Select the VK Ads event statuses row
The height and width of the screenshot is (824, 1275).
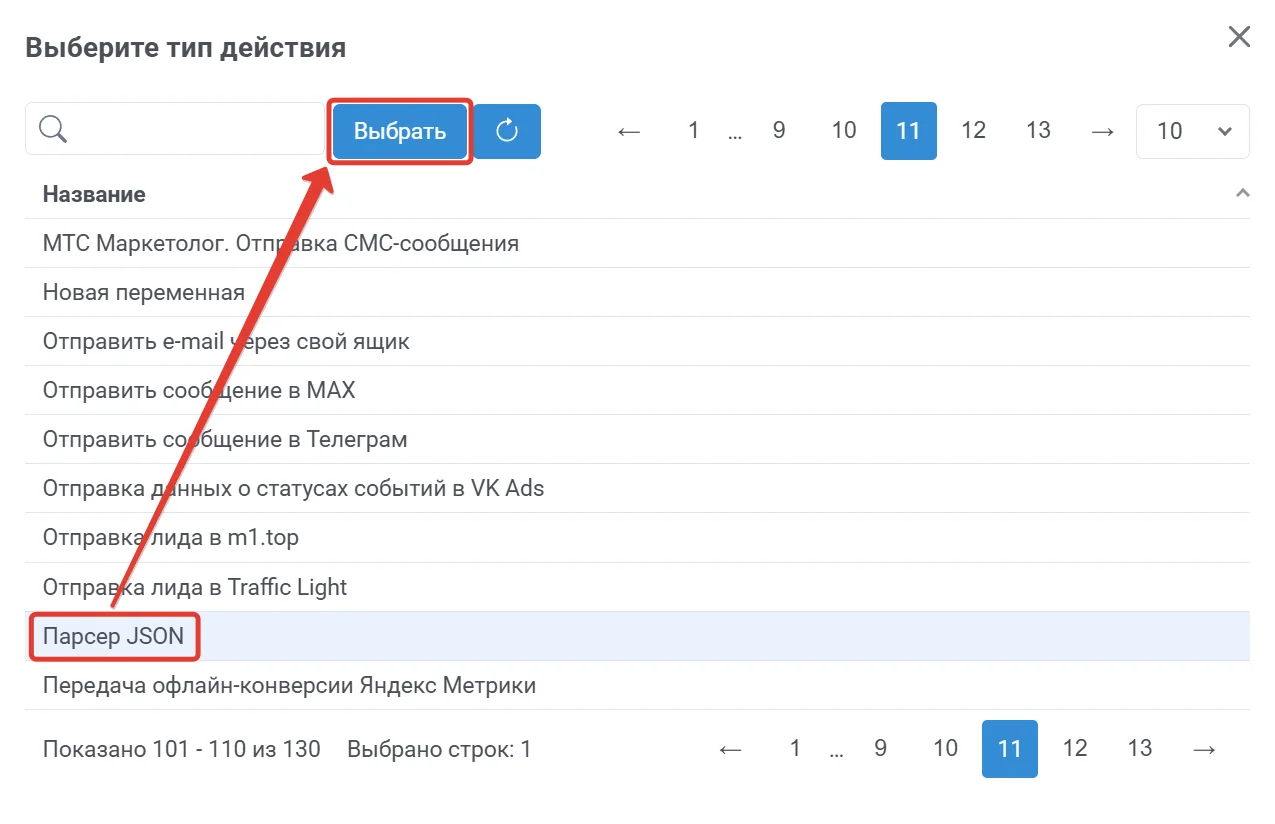coord(637,488)
